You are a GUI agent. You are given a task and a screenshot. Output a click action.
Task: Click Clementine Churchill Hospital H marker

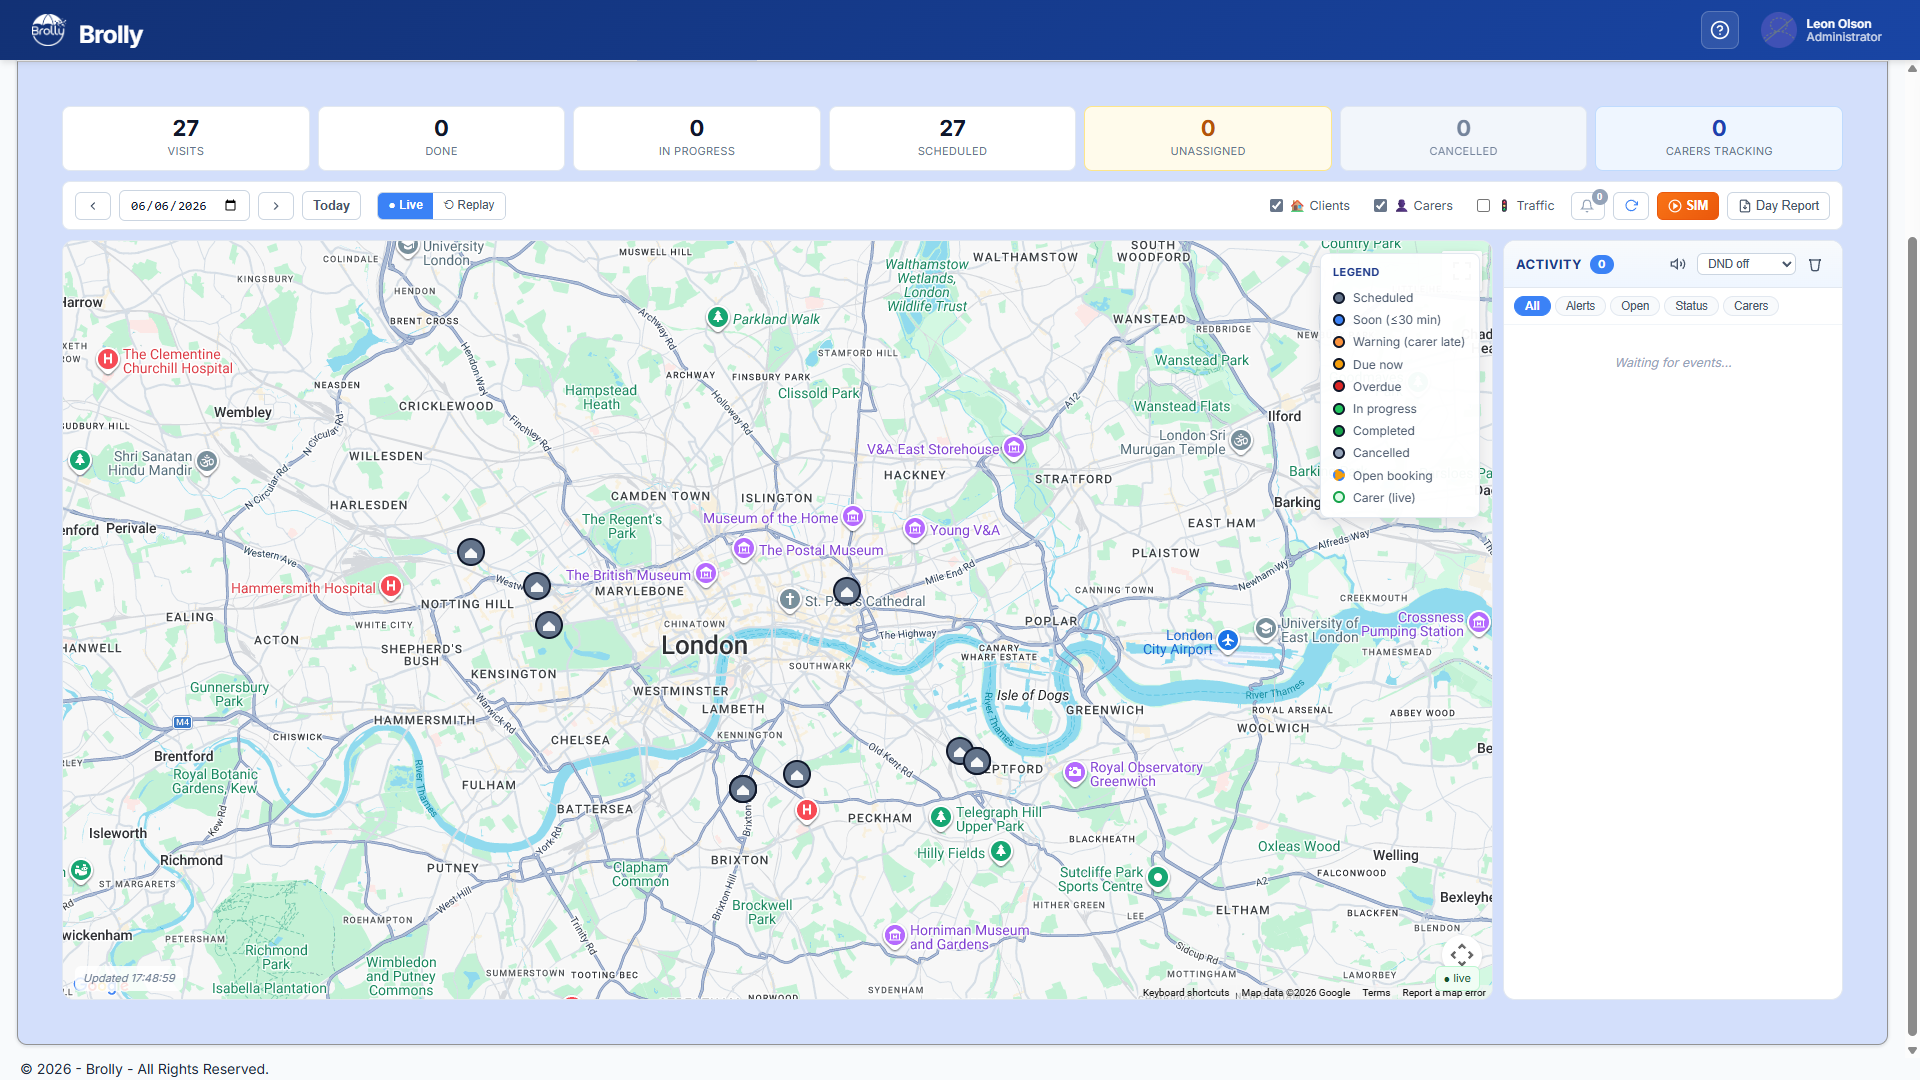coord(108,359)
